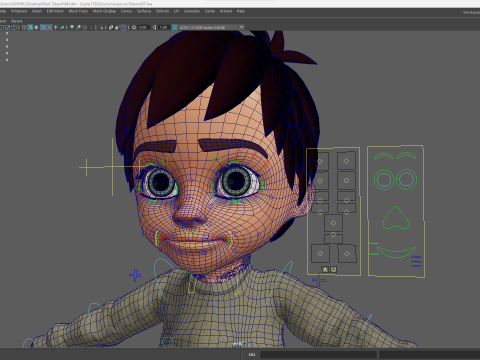This screenshot has width=480, height=360.
Task: Open the Arnold menu
Action: click(226, 11)
